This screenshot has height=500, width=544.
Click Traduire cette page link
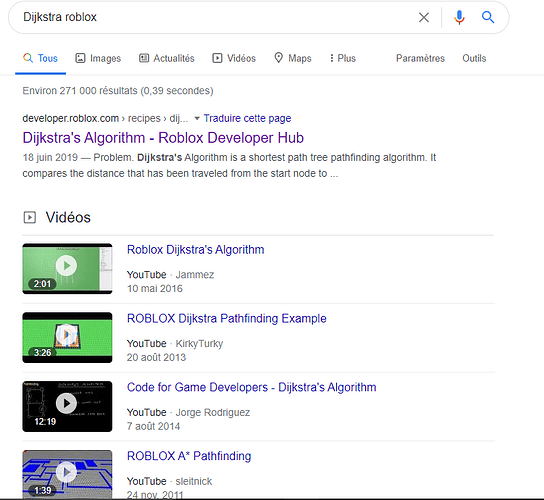tap(247, 118)
